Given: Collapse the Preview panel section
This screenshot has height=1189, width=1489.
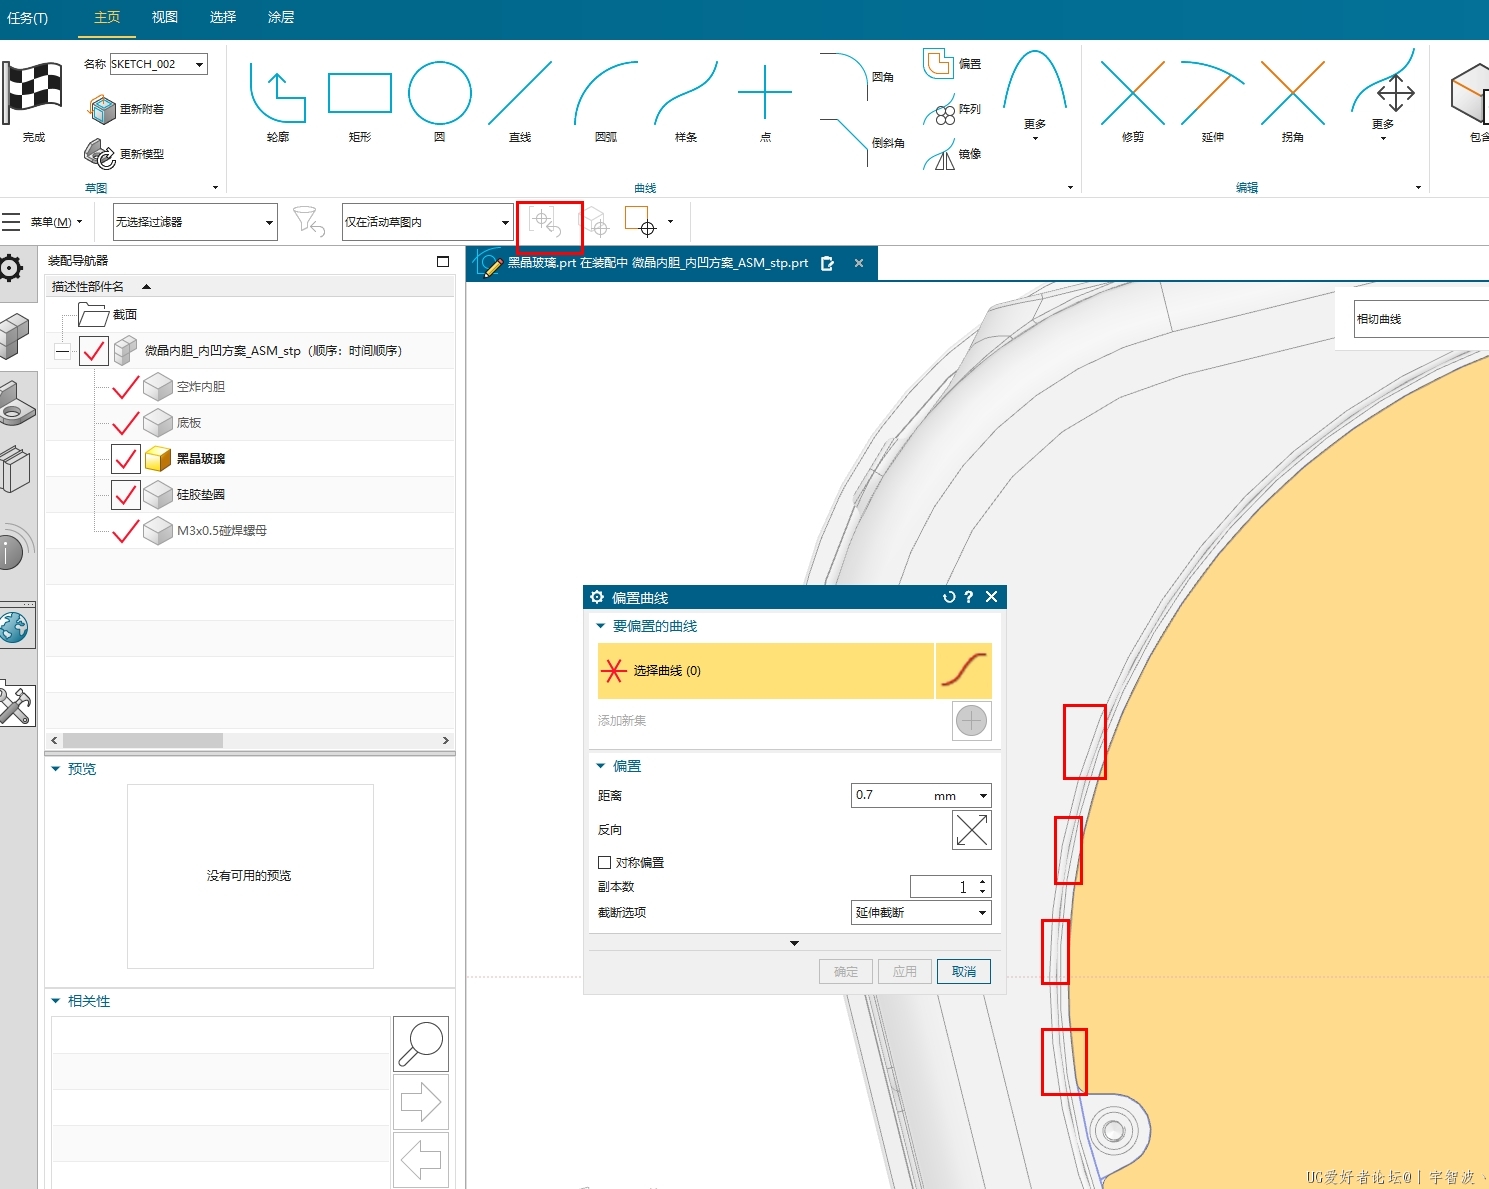Looking at the screenshot, I should pyautogui.click(x=56, y=769).
